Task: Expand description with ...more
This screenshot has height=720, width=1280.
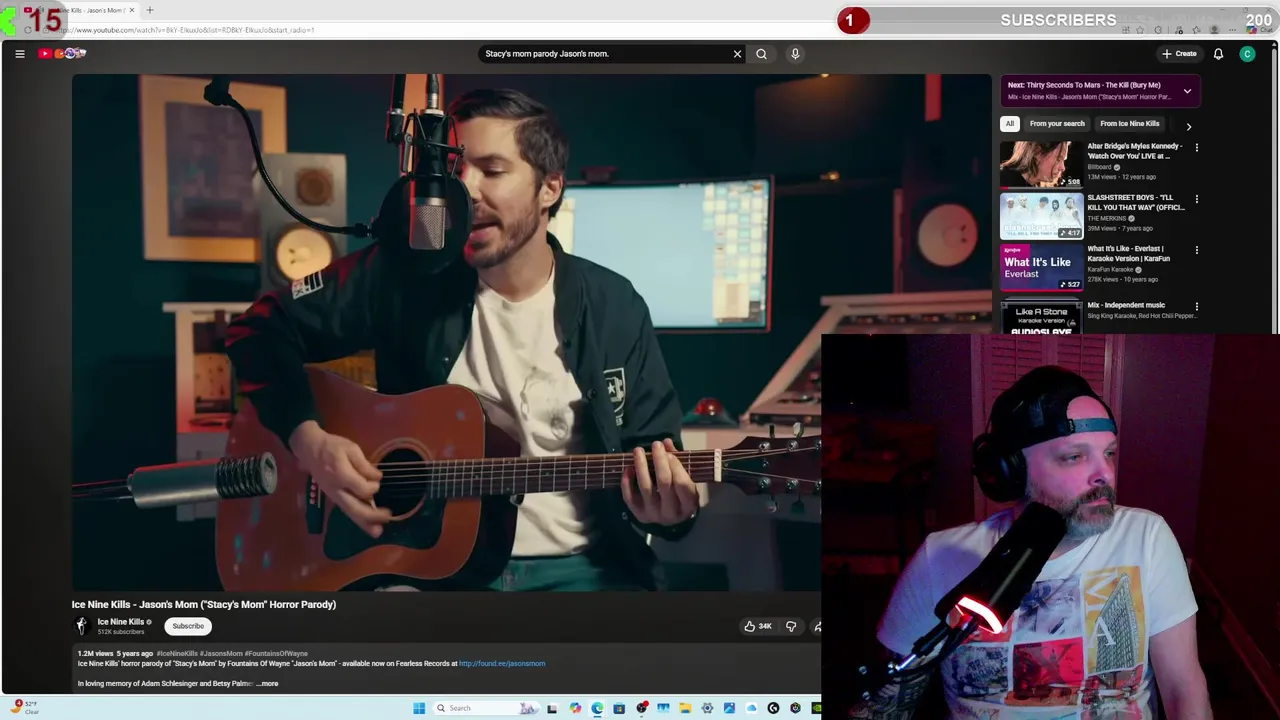Action: (x=267, y=684)
